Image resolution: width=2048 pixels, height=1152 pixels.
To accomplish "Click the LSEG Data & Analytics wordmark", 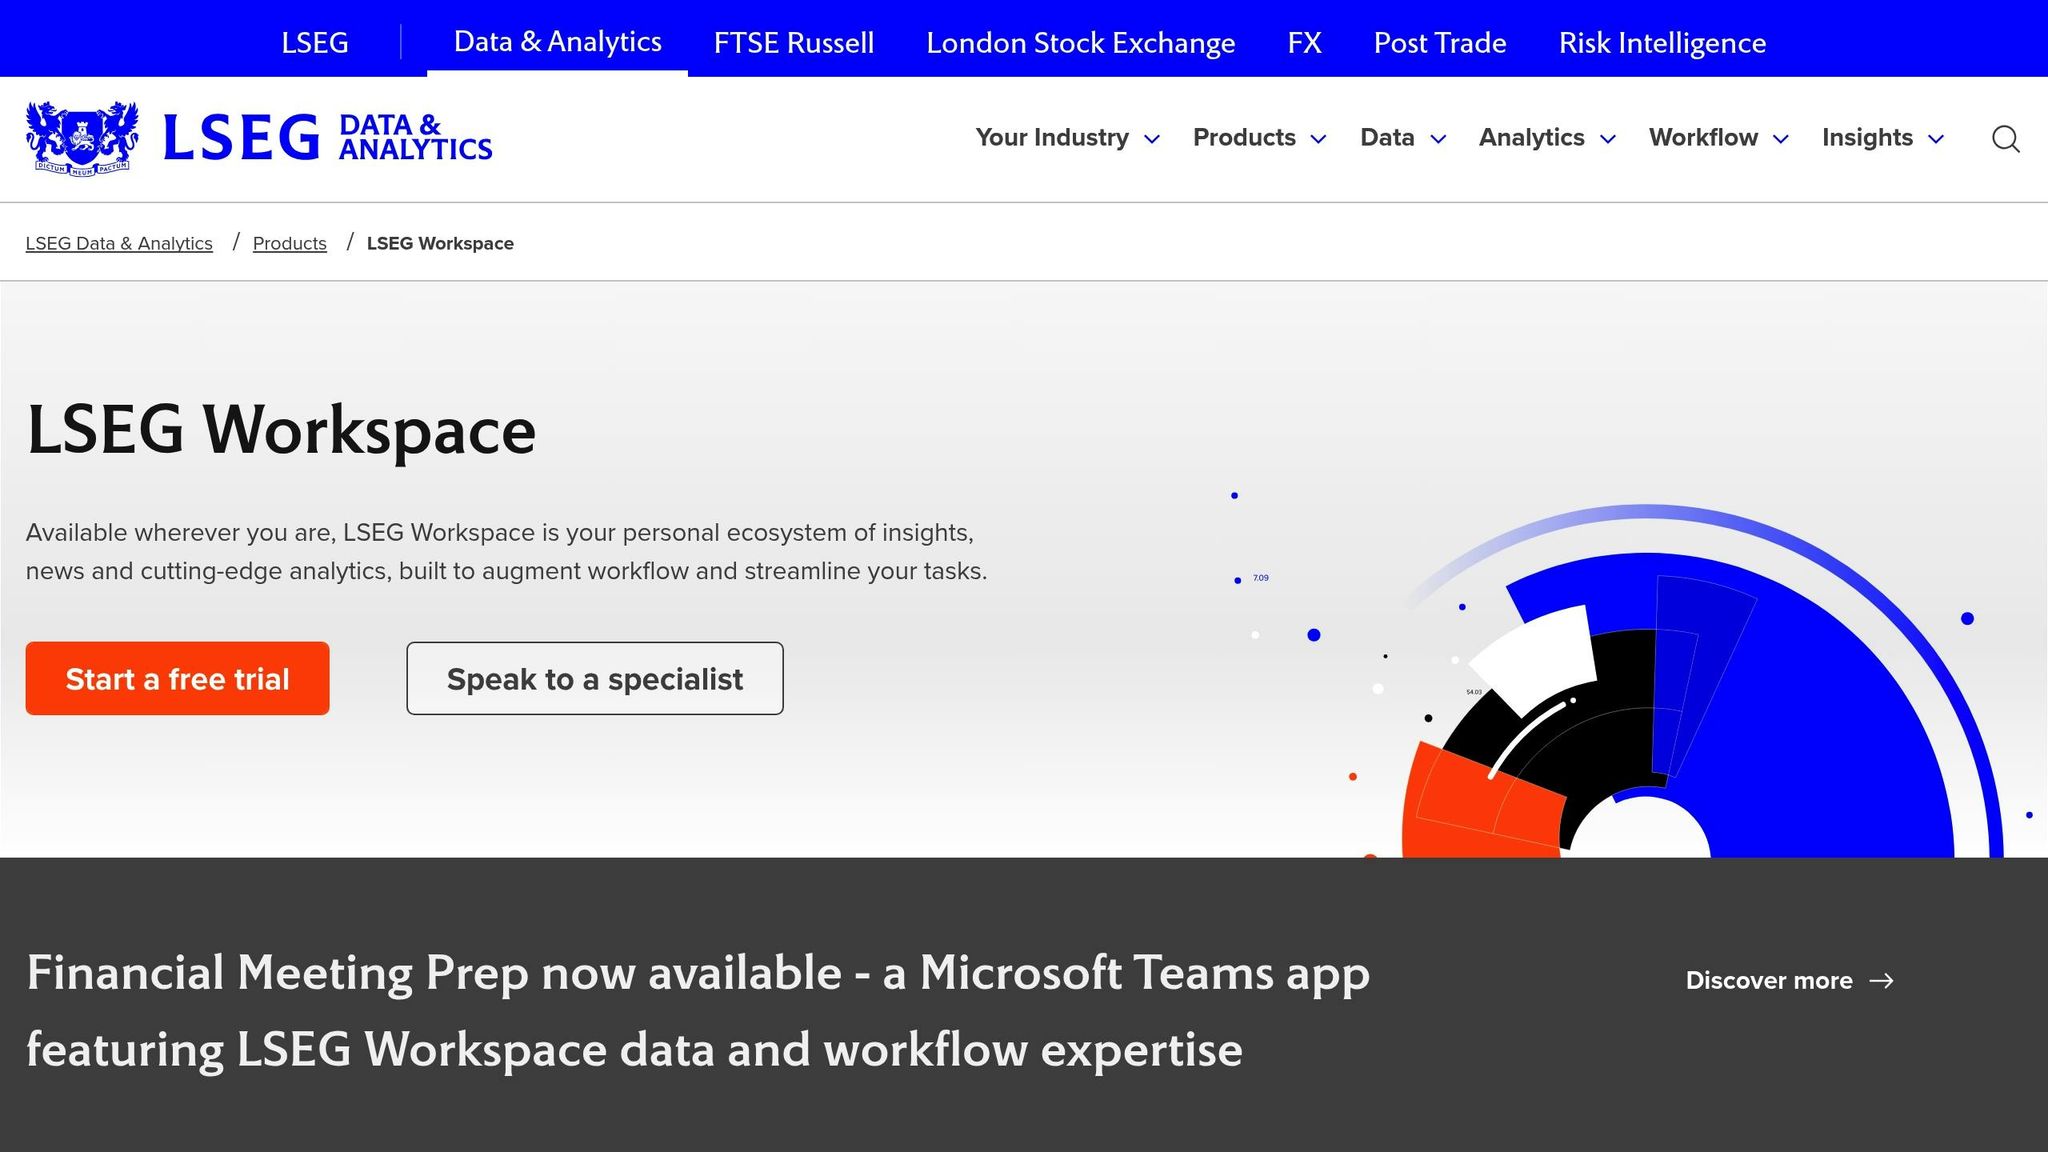I will (x=327, y=138).
